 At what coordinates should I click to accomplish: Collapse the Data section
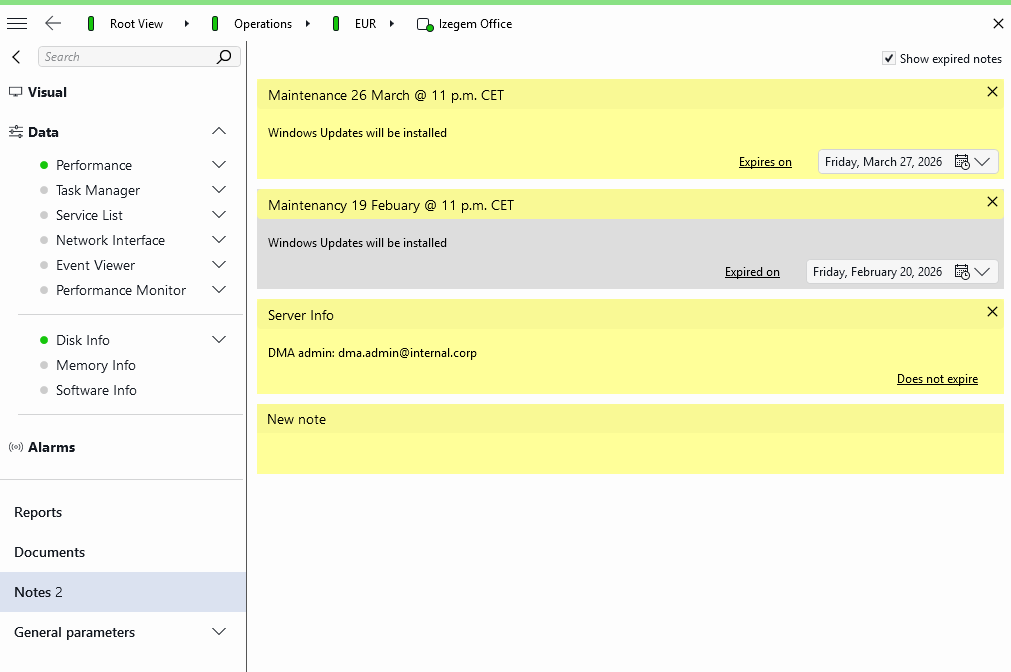point(219,132)
